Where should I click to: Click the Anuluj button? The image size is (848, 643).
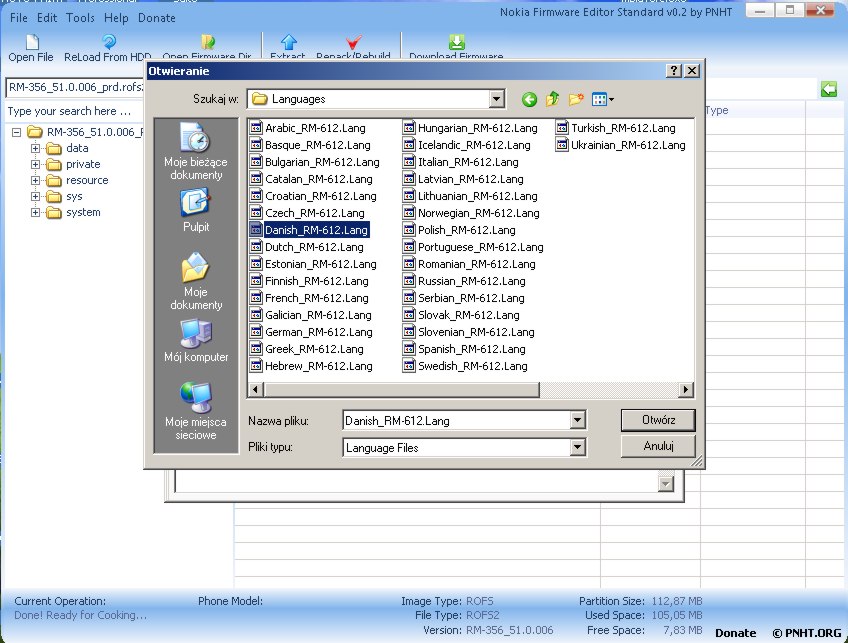tap(658, 446)
